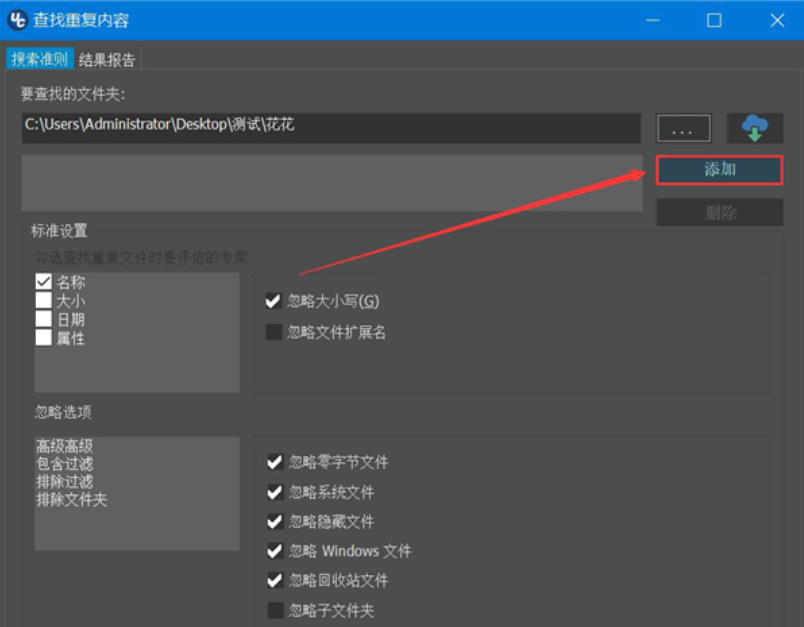Enable the 忽略子文件夹 option
Screen dimensions: 804x627
275,610
